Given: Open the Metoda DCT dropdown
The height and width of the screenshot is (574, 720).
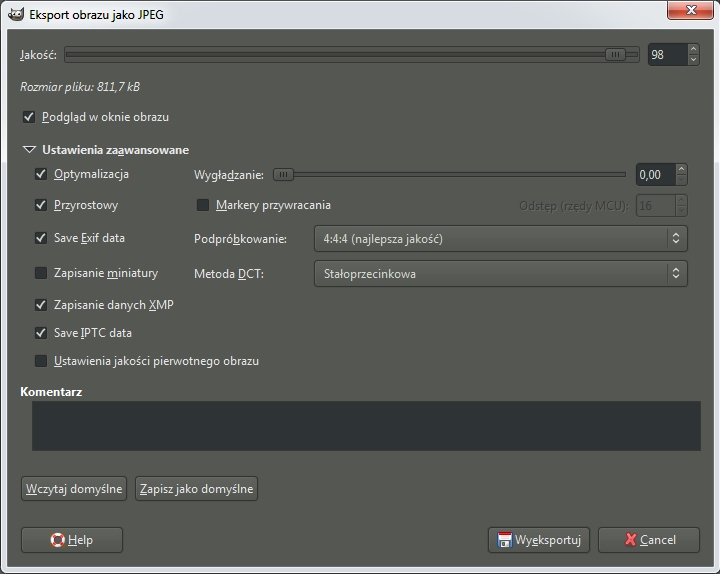Looking at the screenshot, I should click(x=499, y=273).
